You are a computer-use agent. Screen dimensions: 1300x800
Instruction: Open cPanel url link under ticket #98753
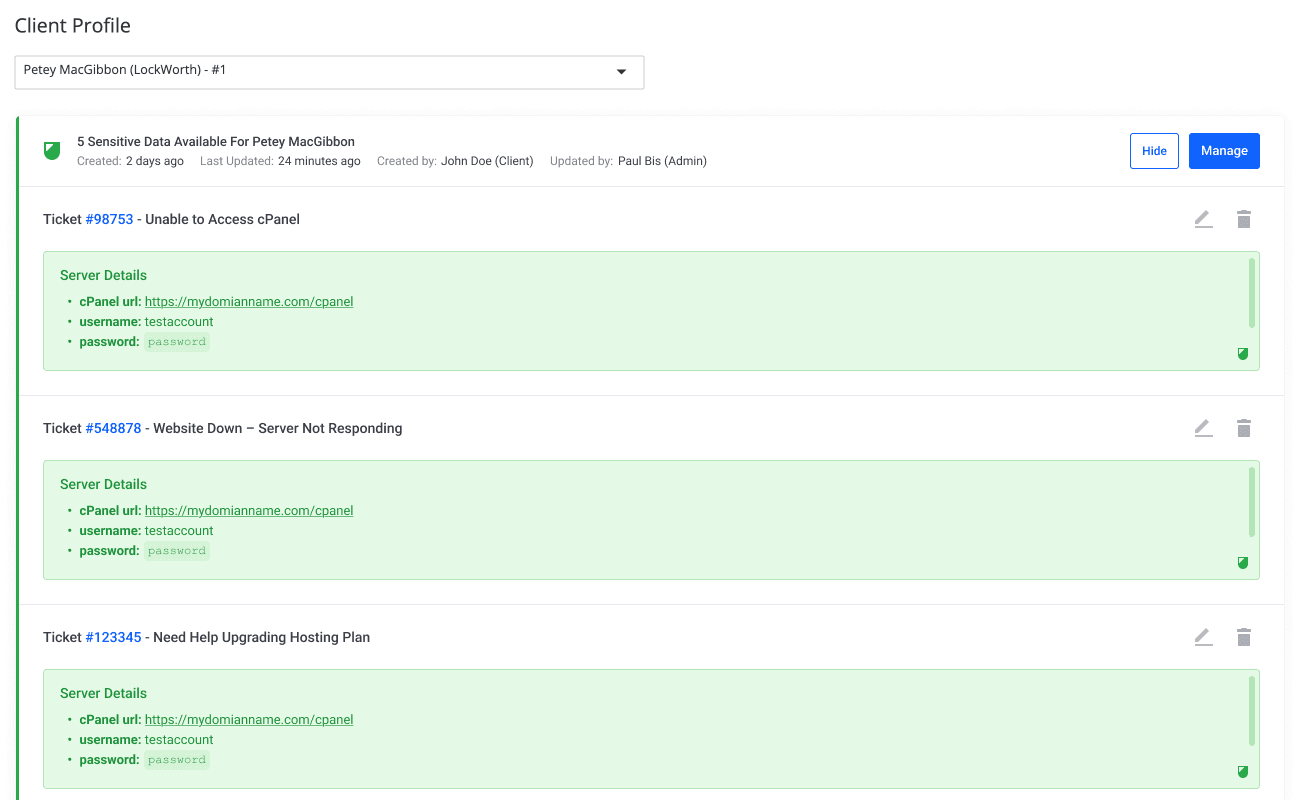pos(249,301)
